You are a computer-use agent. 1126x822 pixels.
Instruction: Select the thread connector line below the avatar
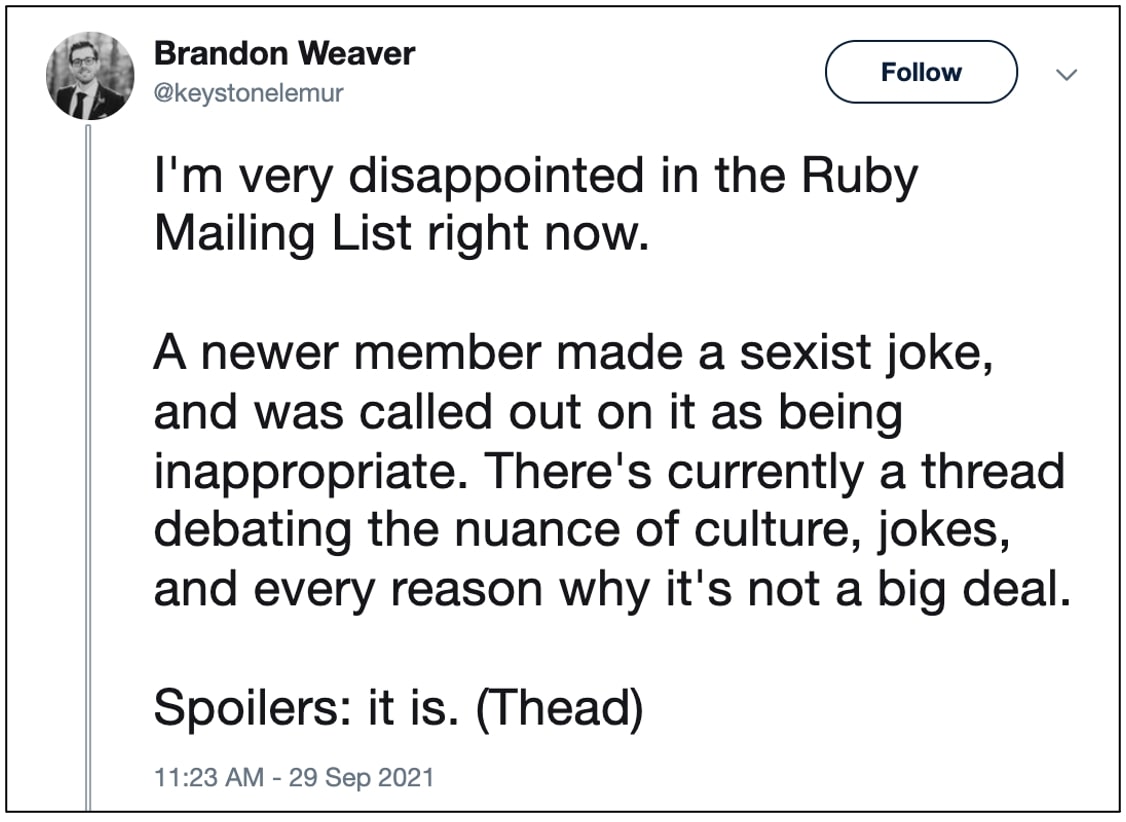[88, 467]
